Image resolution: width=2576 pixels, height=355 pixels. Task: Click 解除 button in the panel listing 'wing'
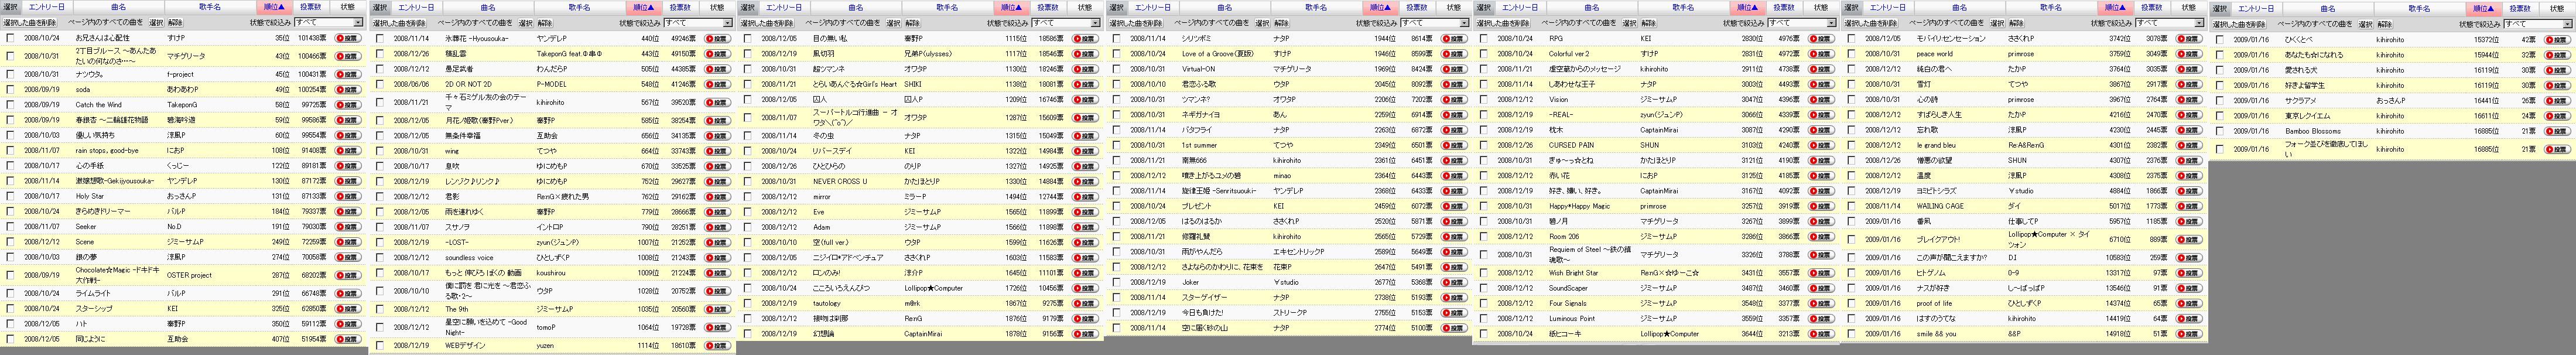(x=544, y=22)
